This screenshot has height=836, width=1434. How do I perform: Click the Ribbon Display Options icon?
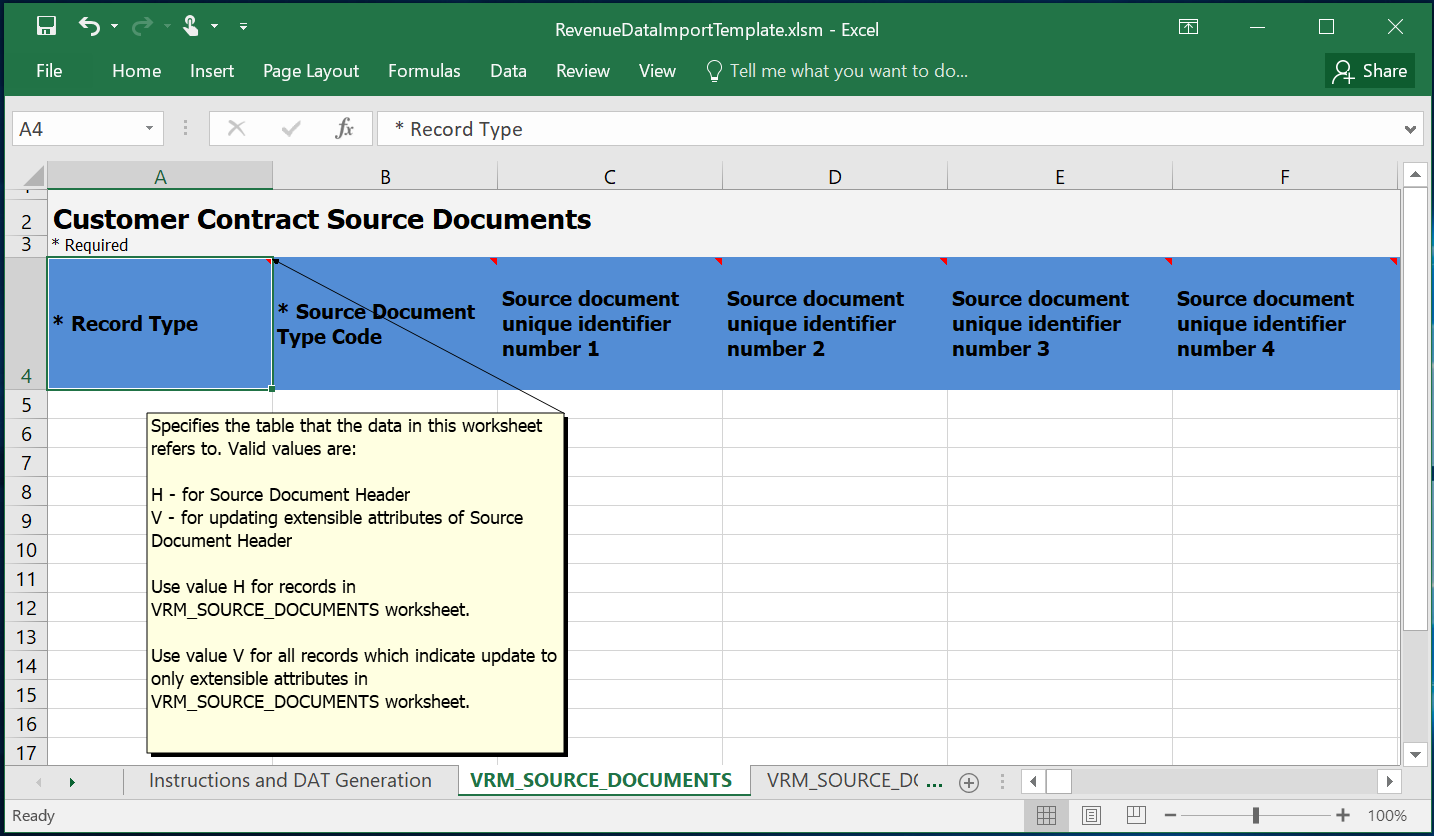pos(1188,28)
